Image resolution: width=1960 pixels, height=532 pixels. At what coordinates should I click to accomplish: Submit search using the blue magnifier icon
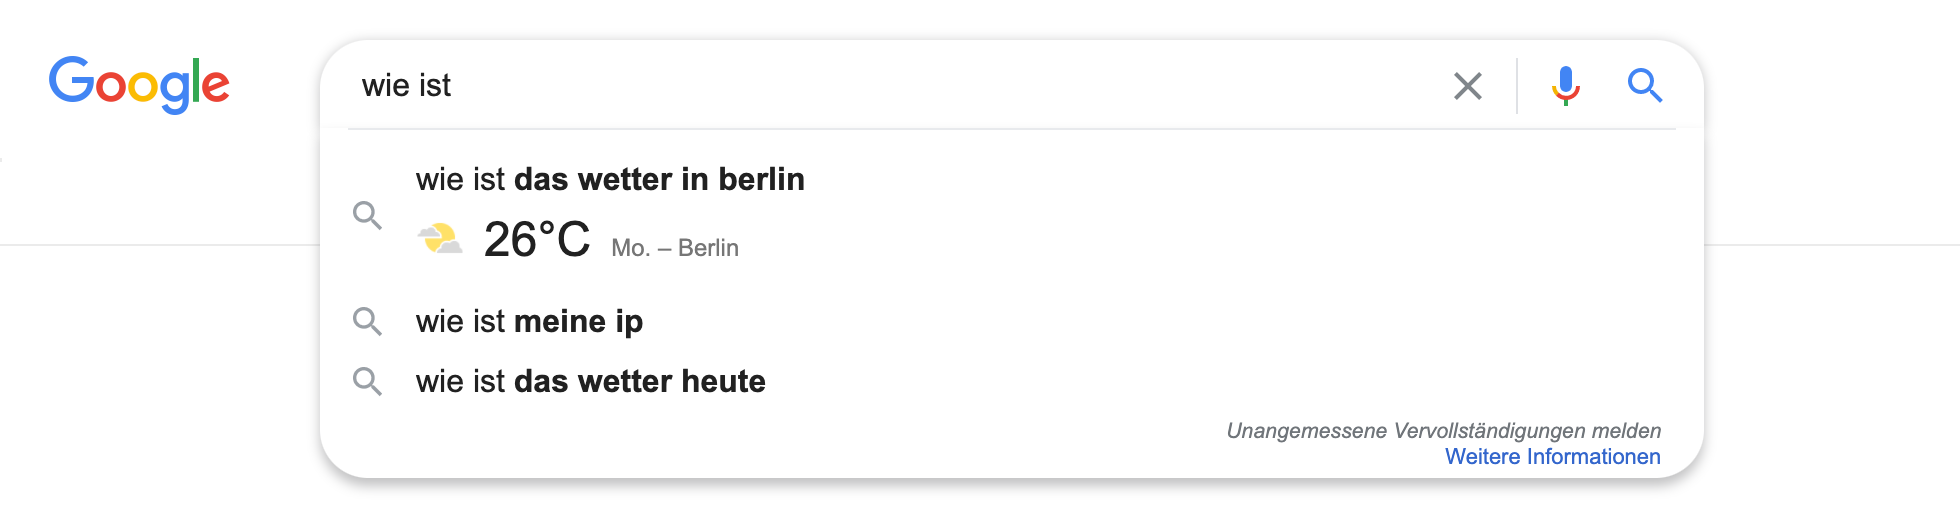pyautogui.click(x=1644, y=86)
